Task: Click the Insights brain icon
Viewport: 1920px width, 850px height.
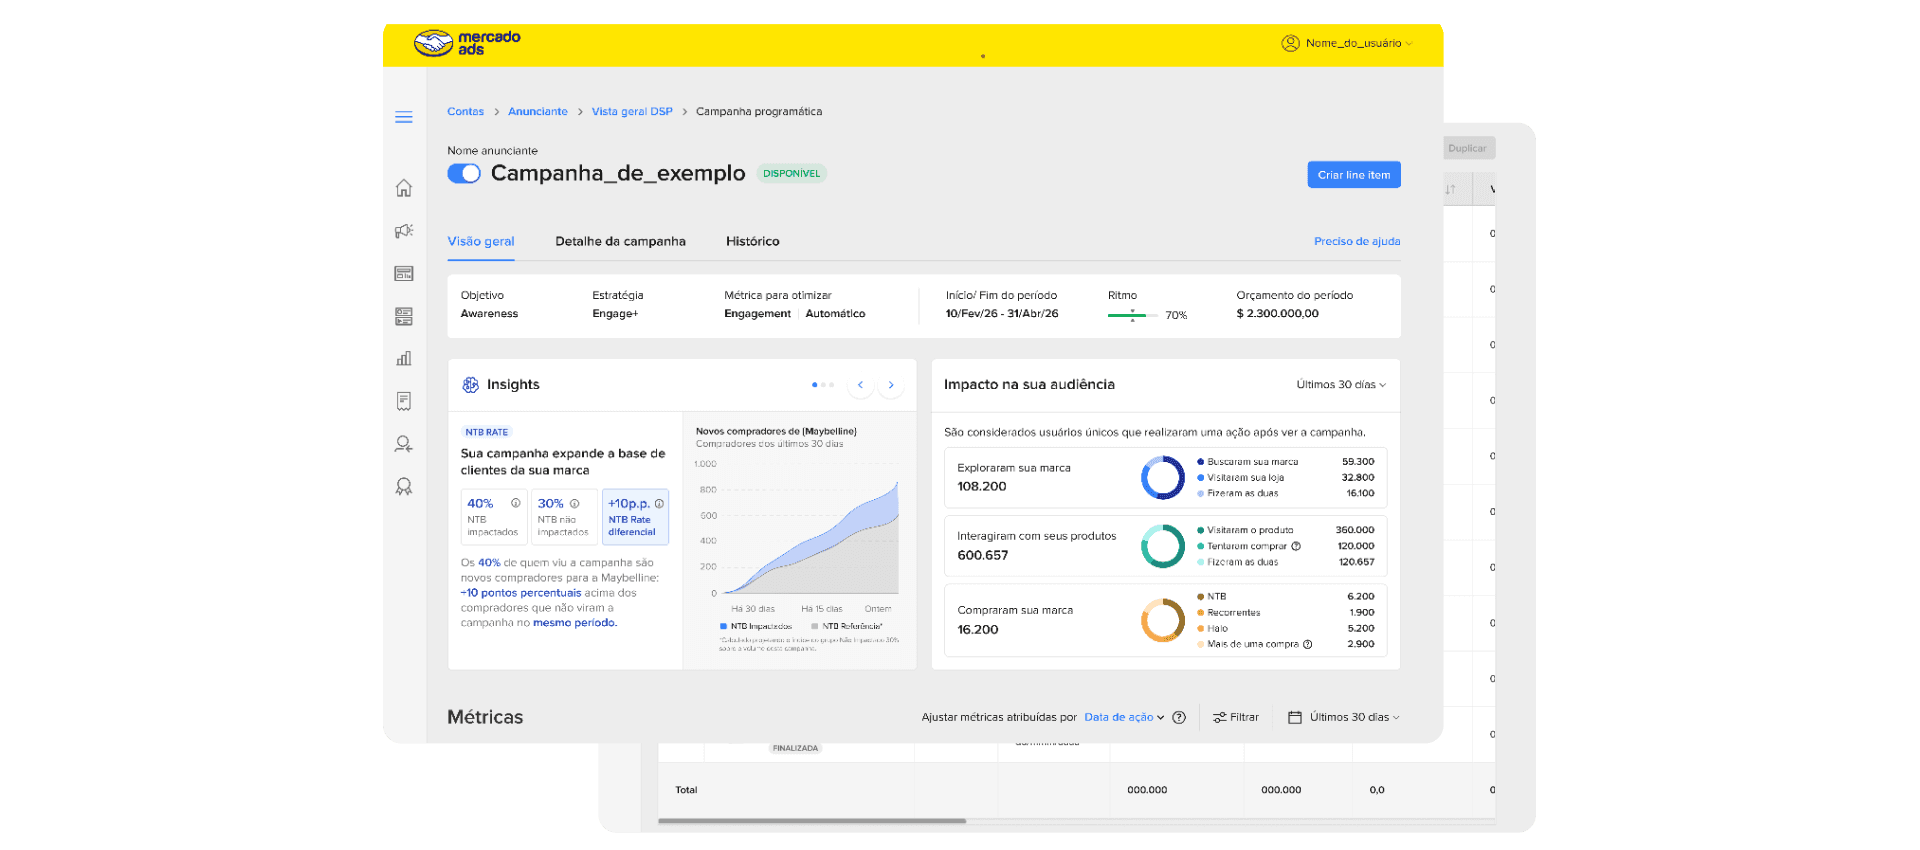Action: click(x=471, y=385)
